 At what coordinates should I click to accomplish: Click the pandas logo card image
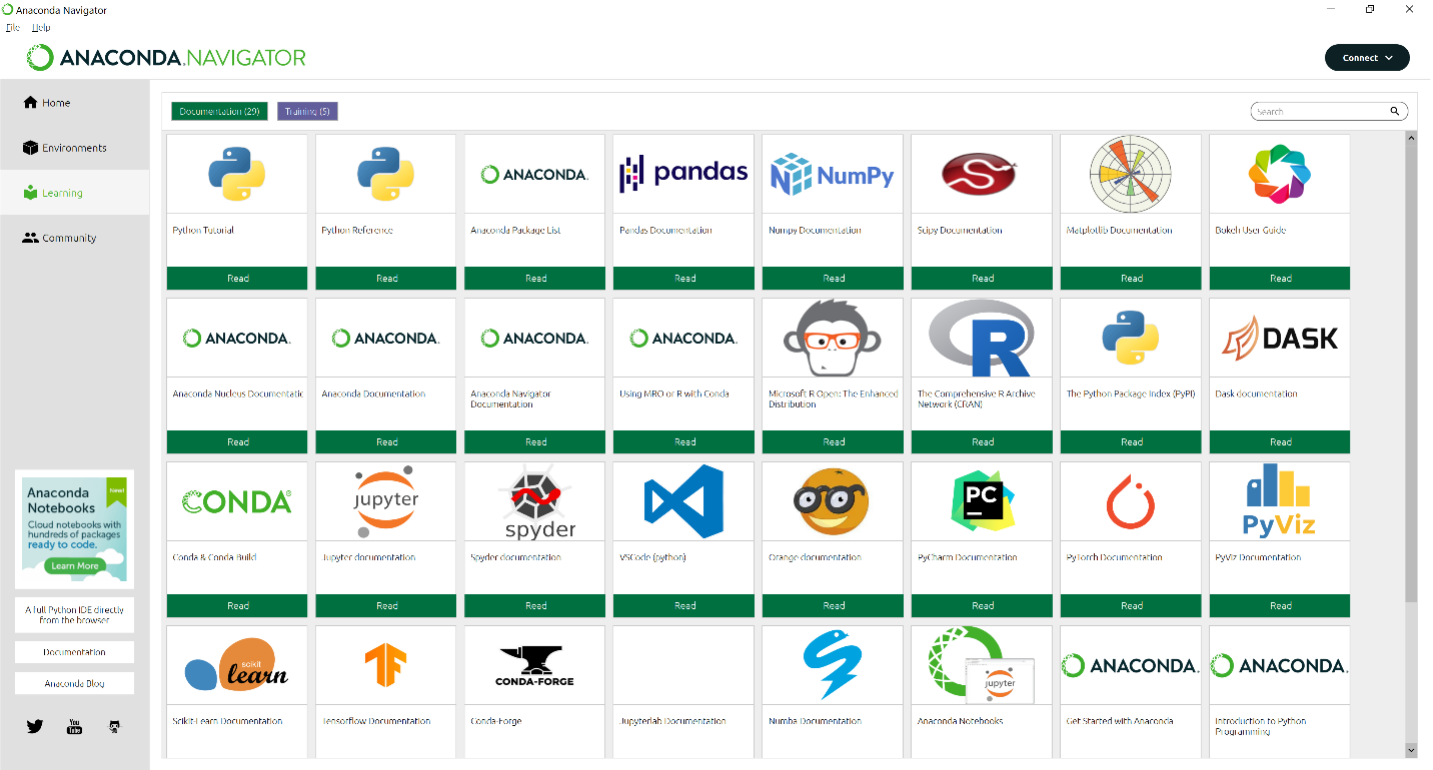tap(684, 174)
